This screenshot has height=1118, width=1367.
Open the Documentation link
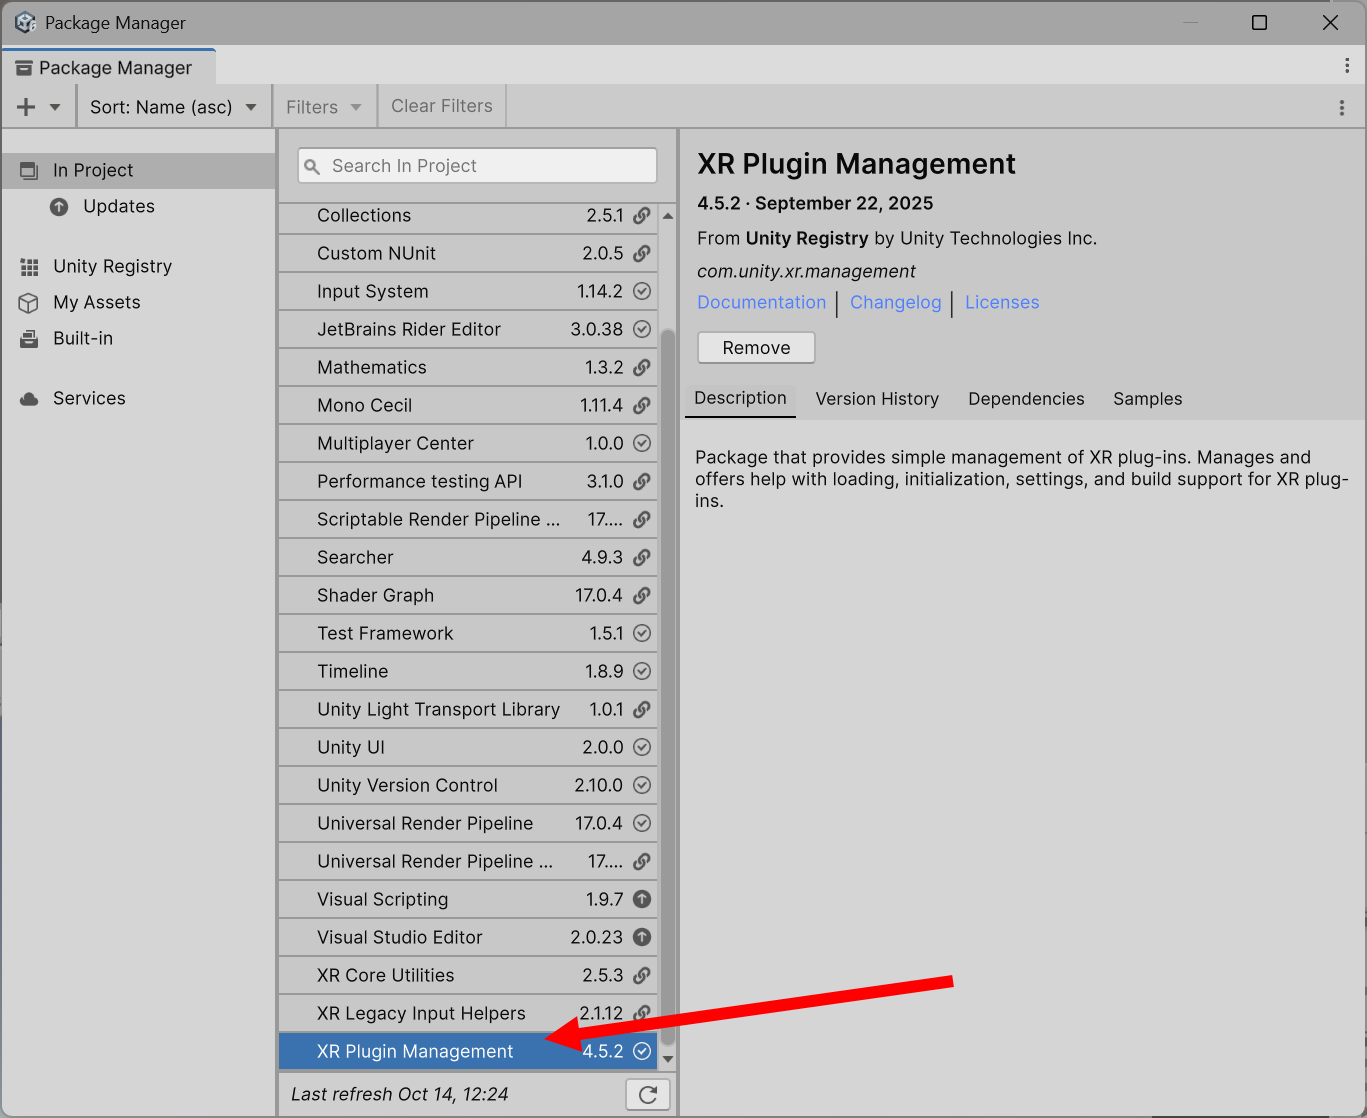(762, 302)
